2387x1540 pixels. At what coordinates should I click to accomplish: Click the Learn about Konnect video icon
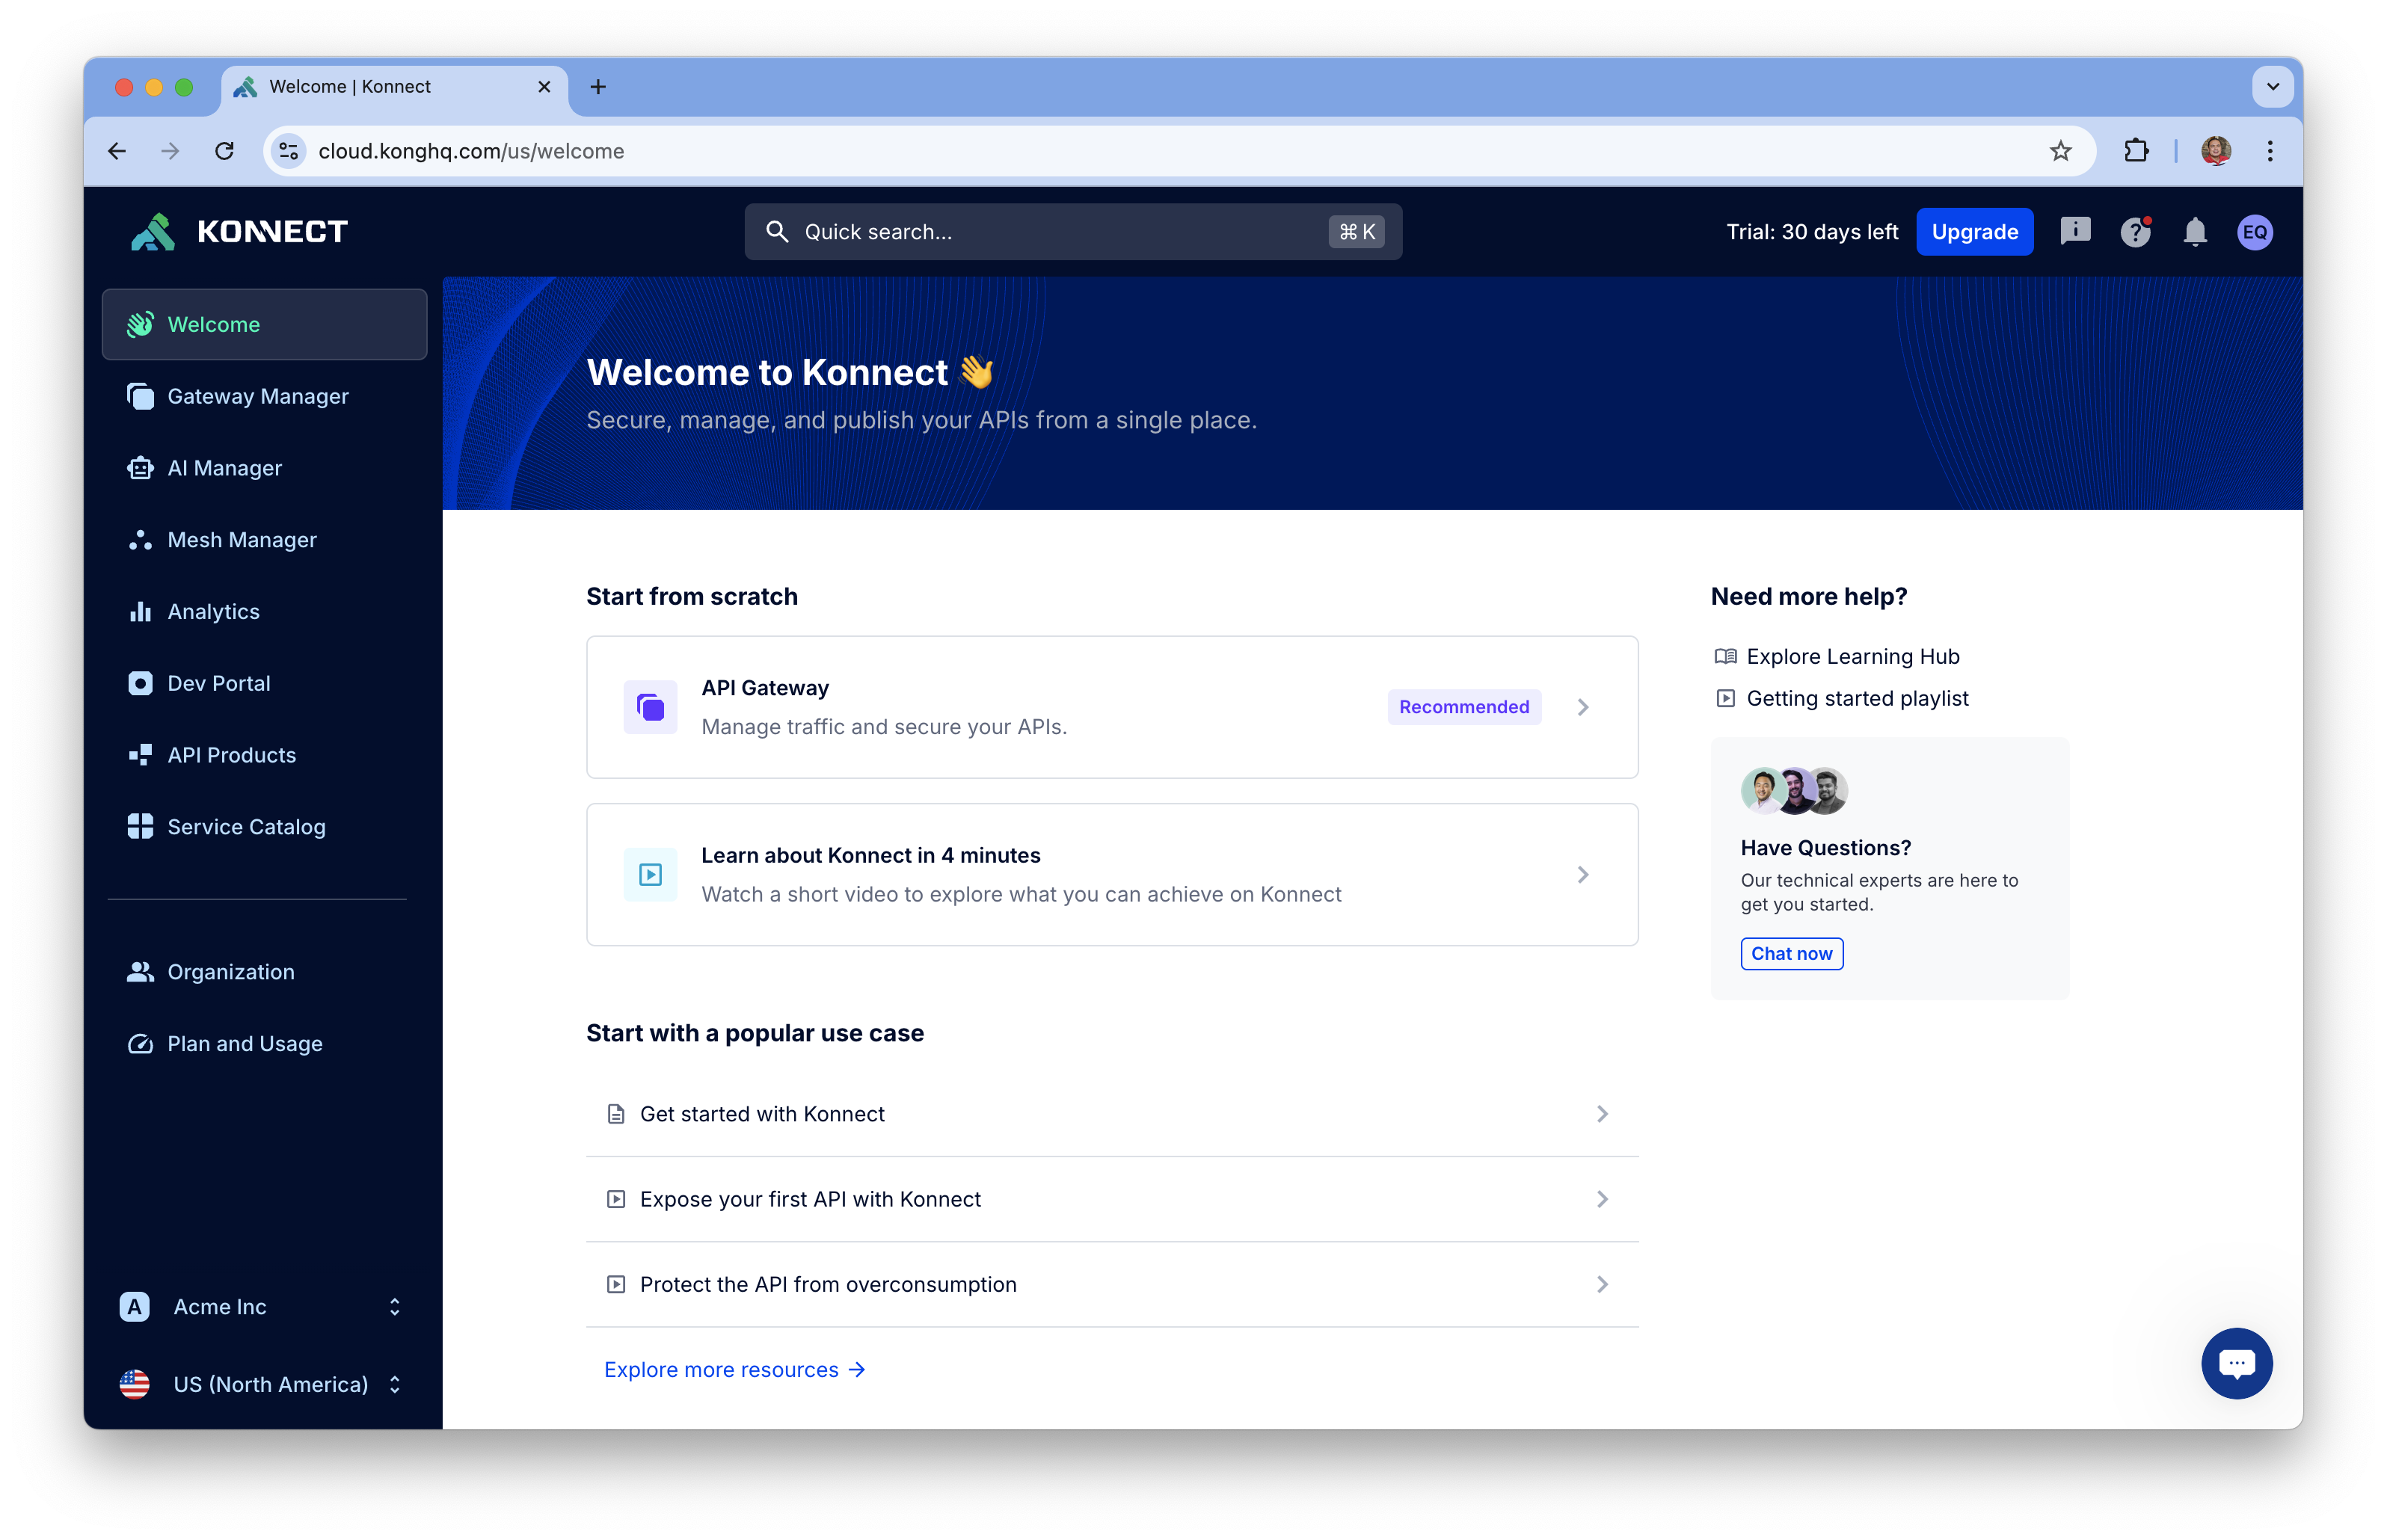(650, 874)
